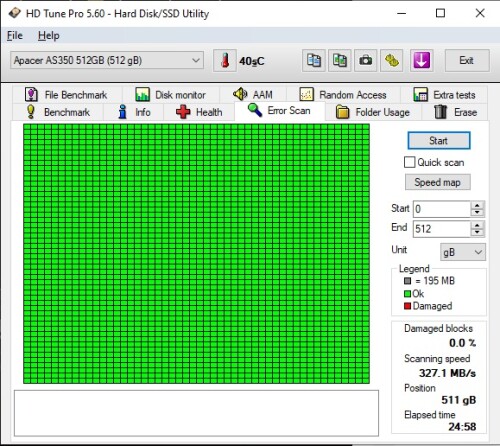Image resolution: width=500 pixels, height=446 pixels.
Task: Open the Help menu
Action: 49,36
